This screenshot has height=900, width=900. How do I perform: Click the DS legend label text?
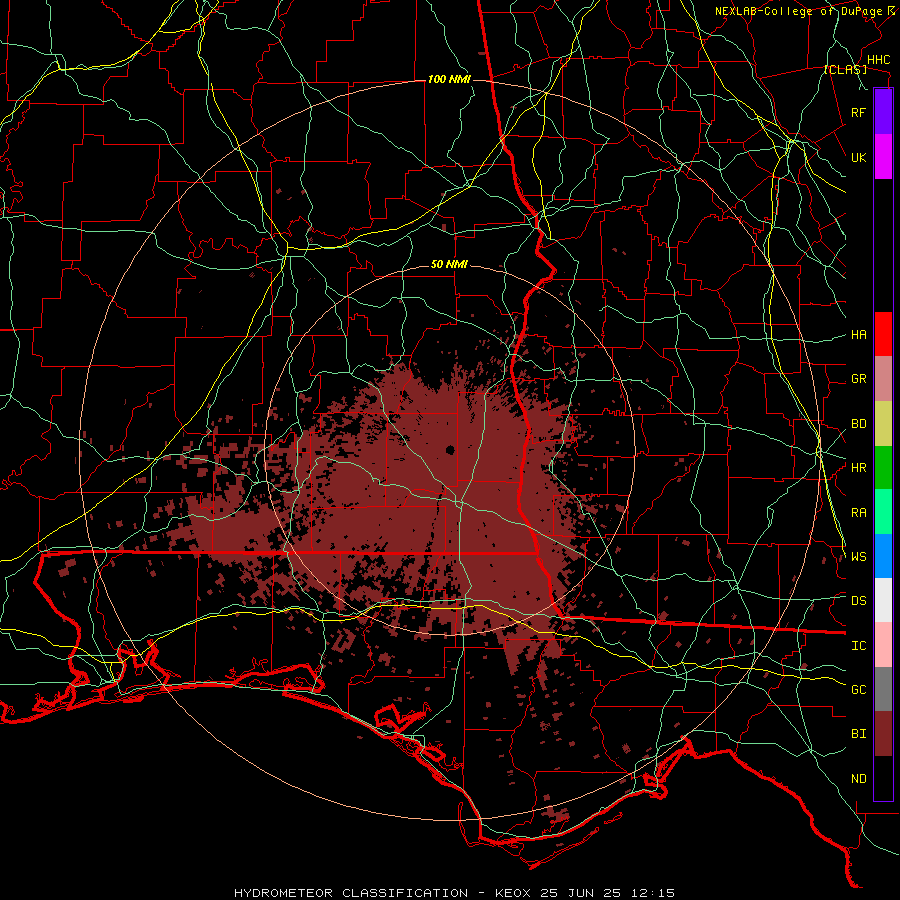[859, 601]
